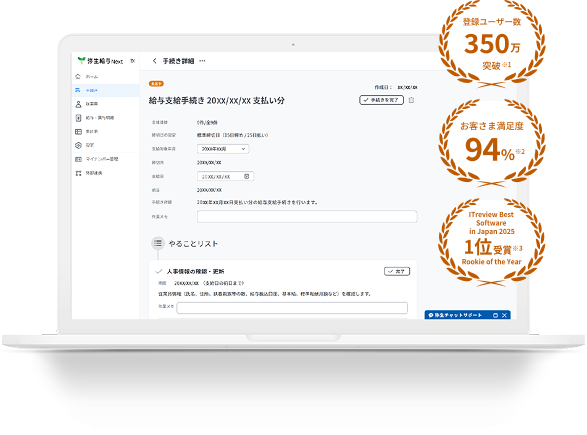The width and height of the screenshot is (587, 435).
Task: Click the list icon next to やることリスト
Action: pyautogui.click(x=158, y=243)
